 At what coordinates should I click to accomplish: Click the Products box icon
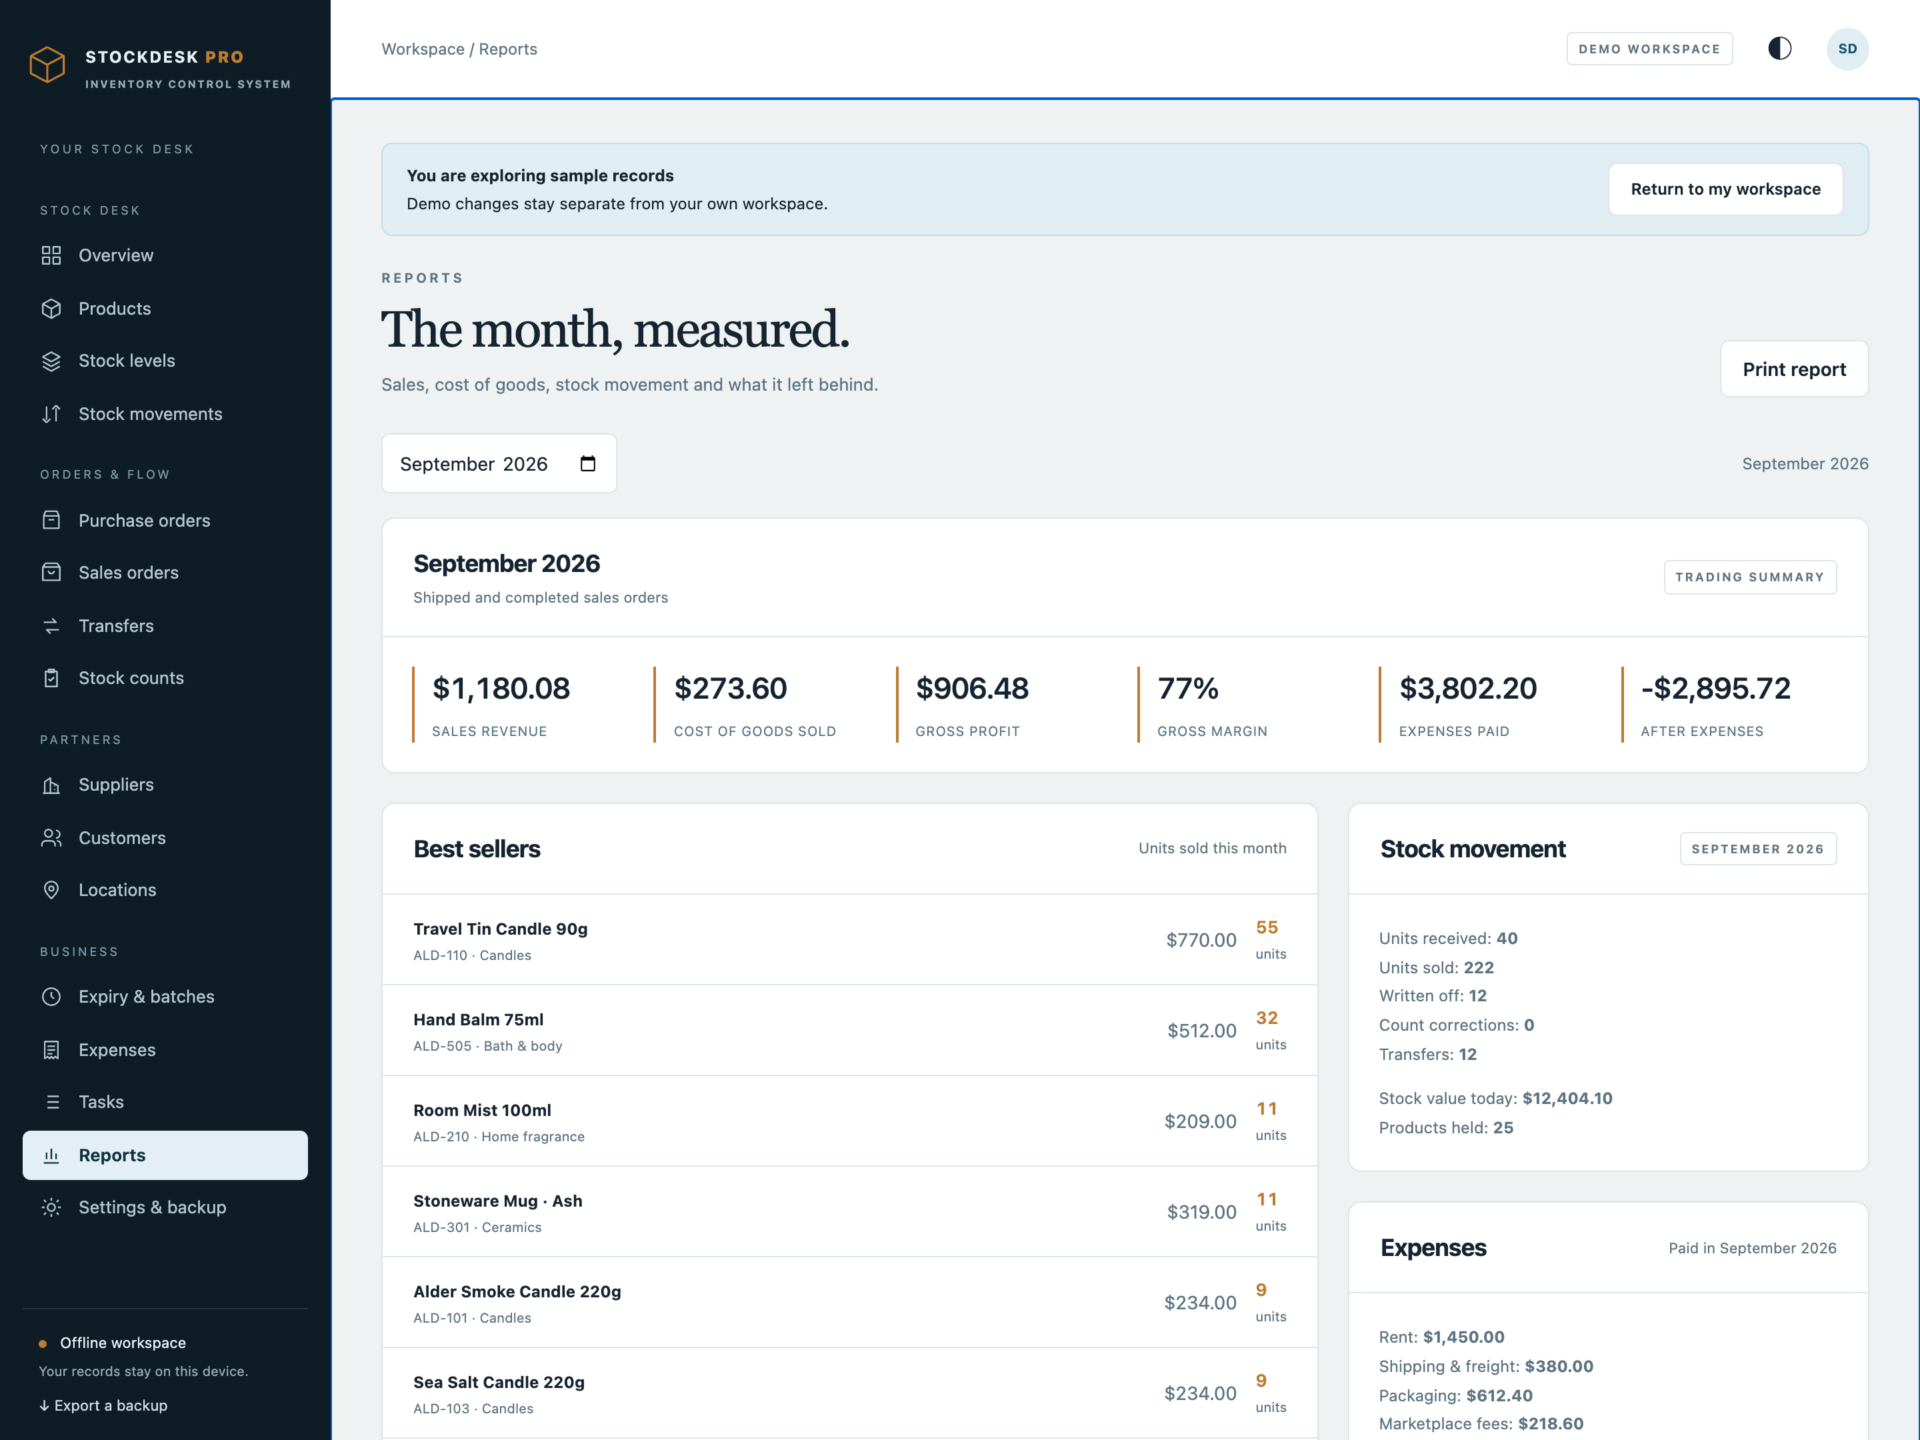[x=51, y=308]
